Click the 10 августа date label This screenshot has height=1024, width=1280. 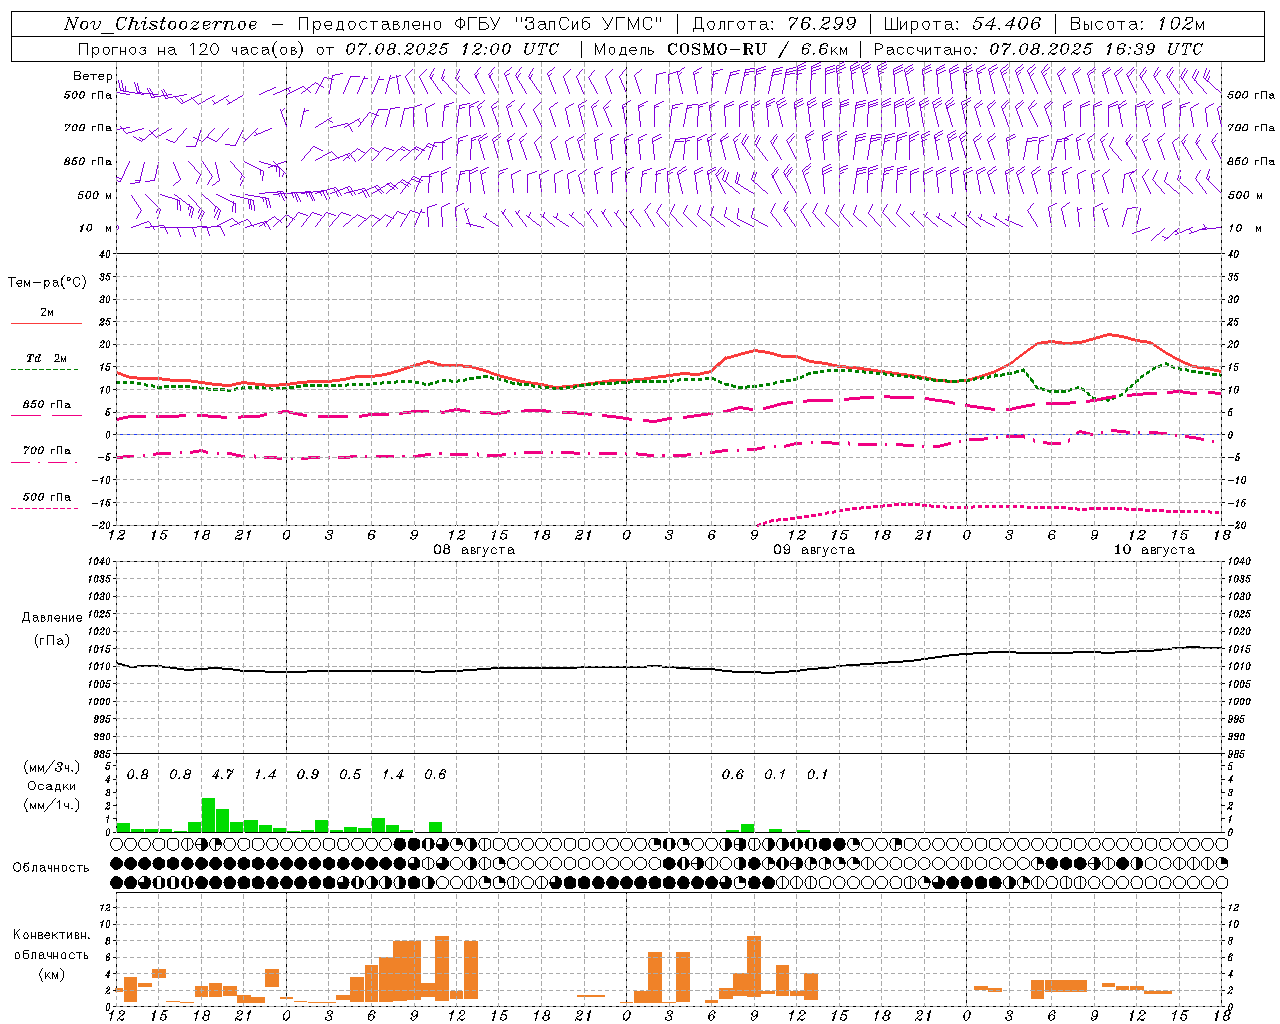tap(1154, 550)
